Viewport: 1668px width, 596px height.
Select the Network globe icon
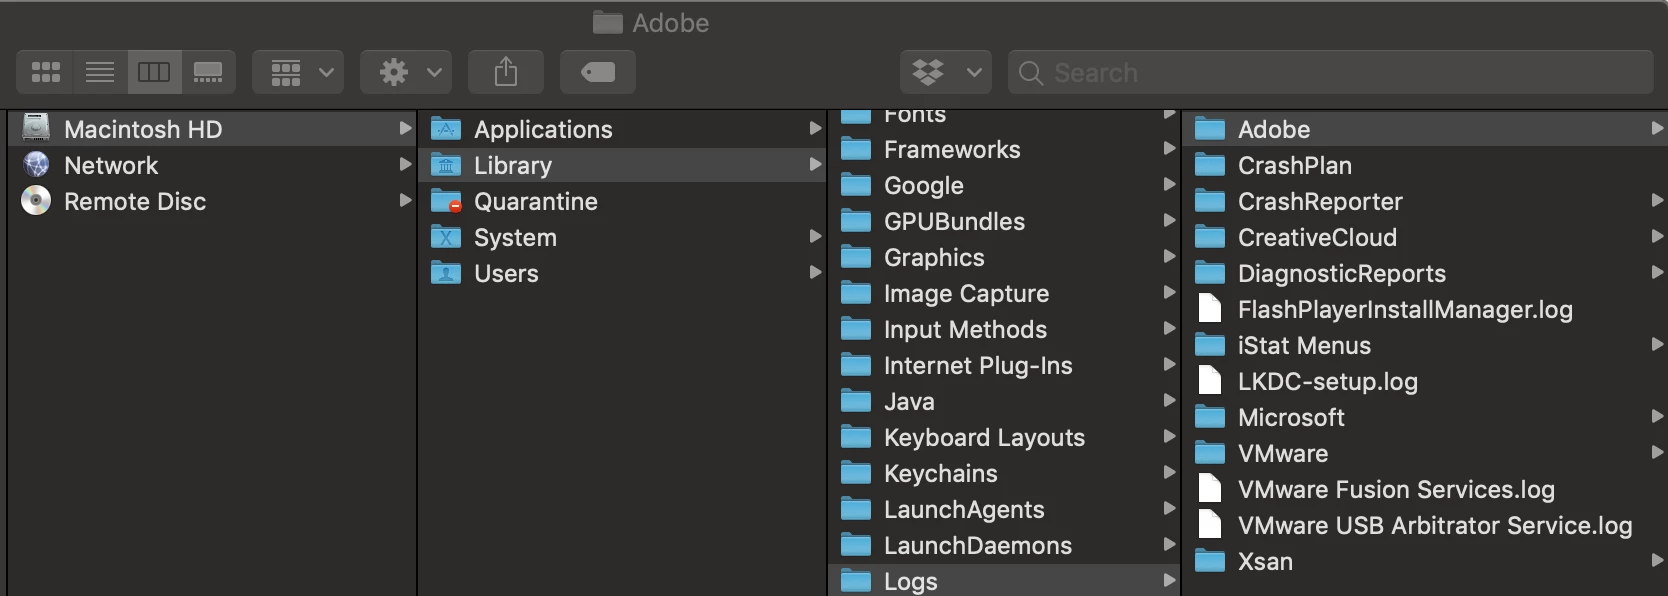coord(36,164)
